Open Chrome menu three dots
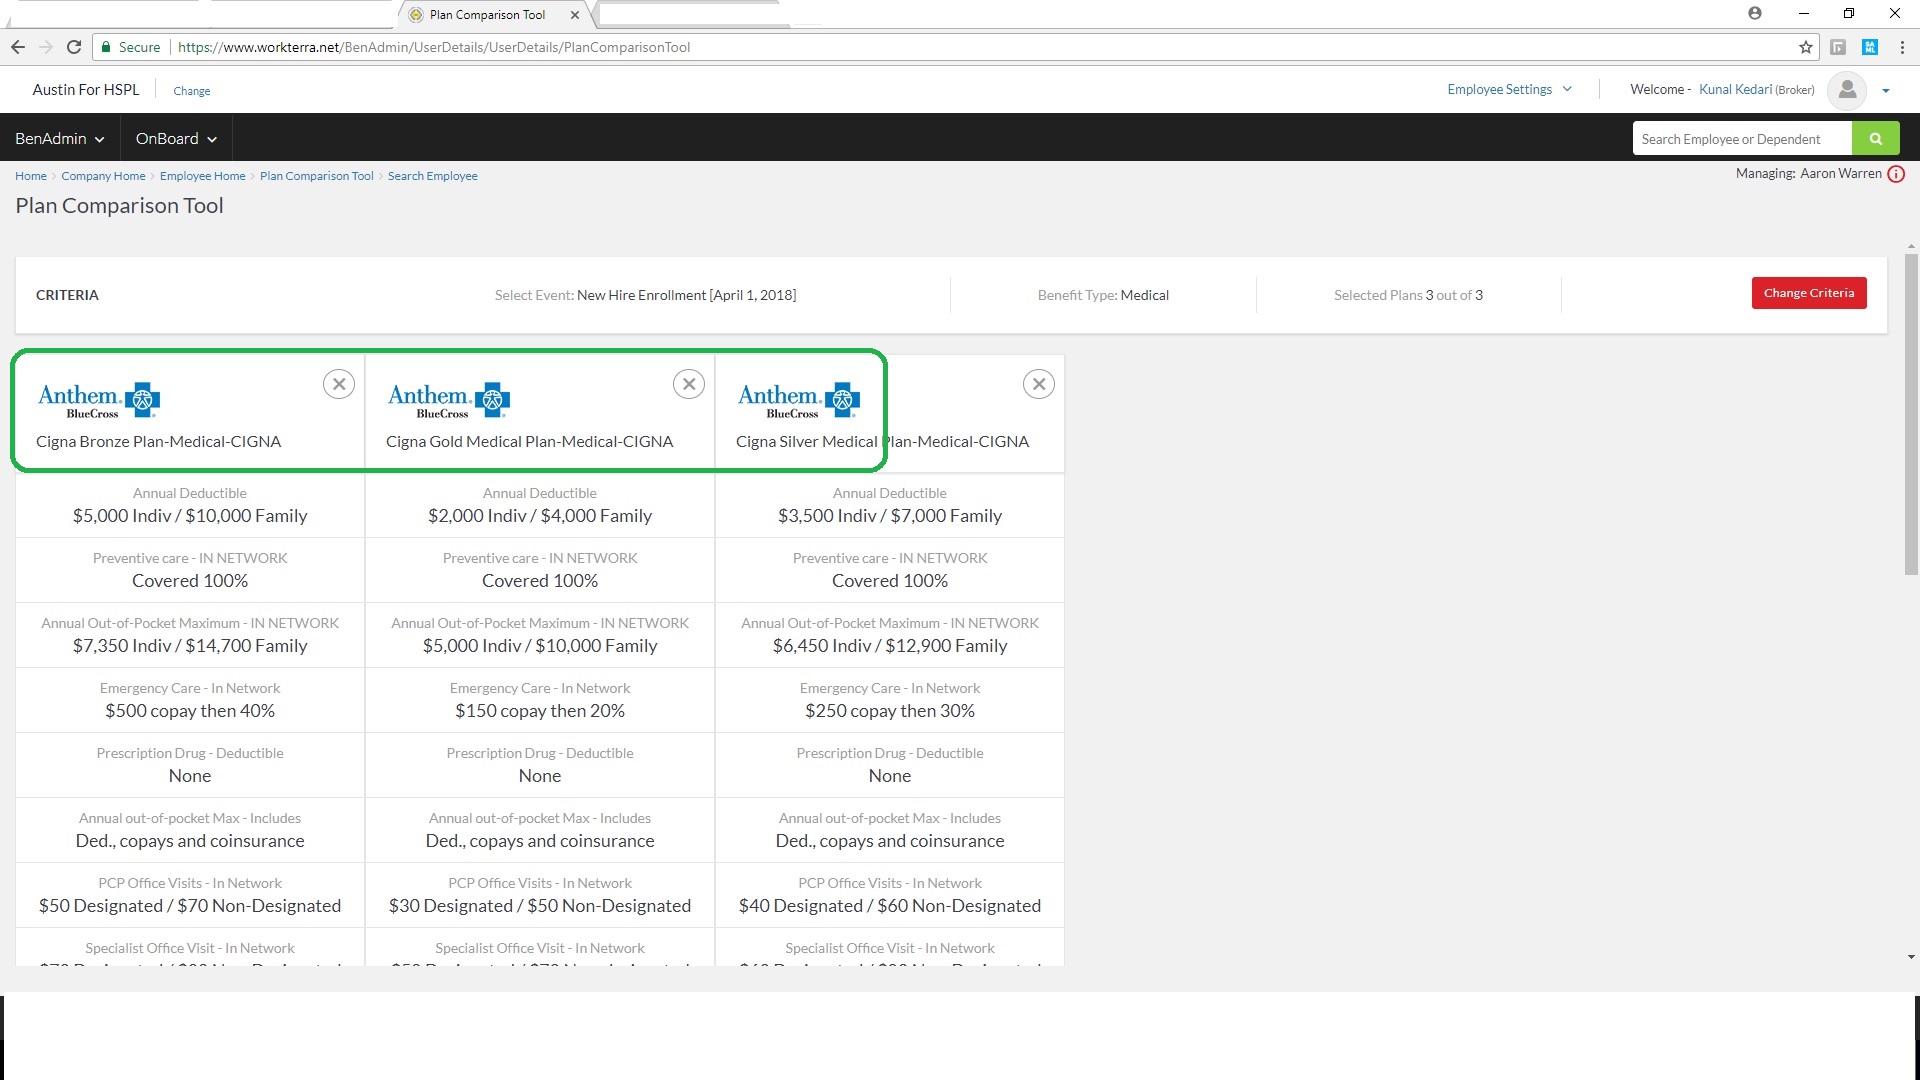Screen dimensions: 1920x1080 (1902, 47)
